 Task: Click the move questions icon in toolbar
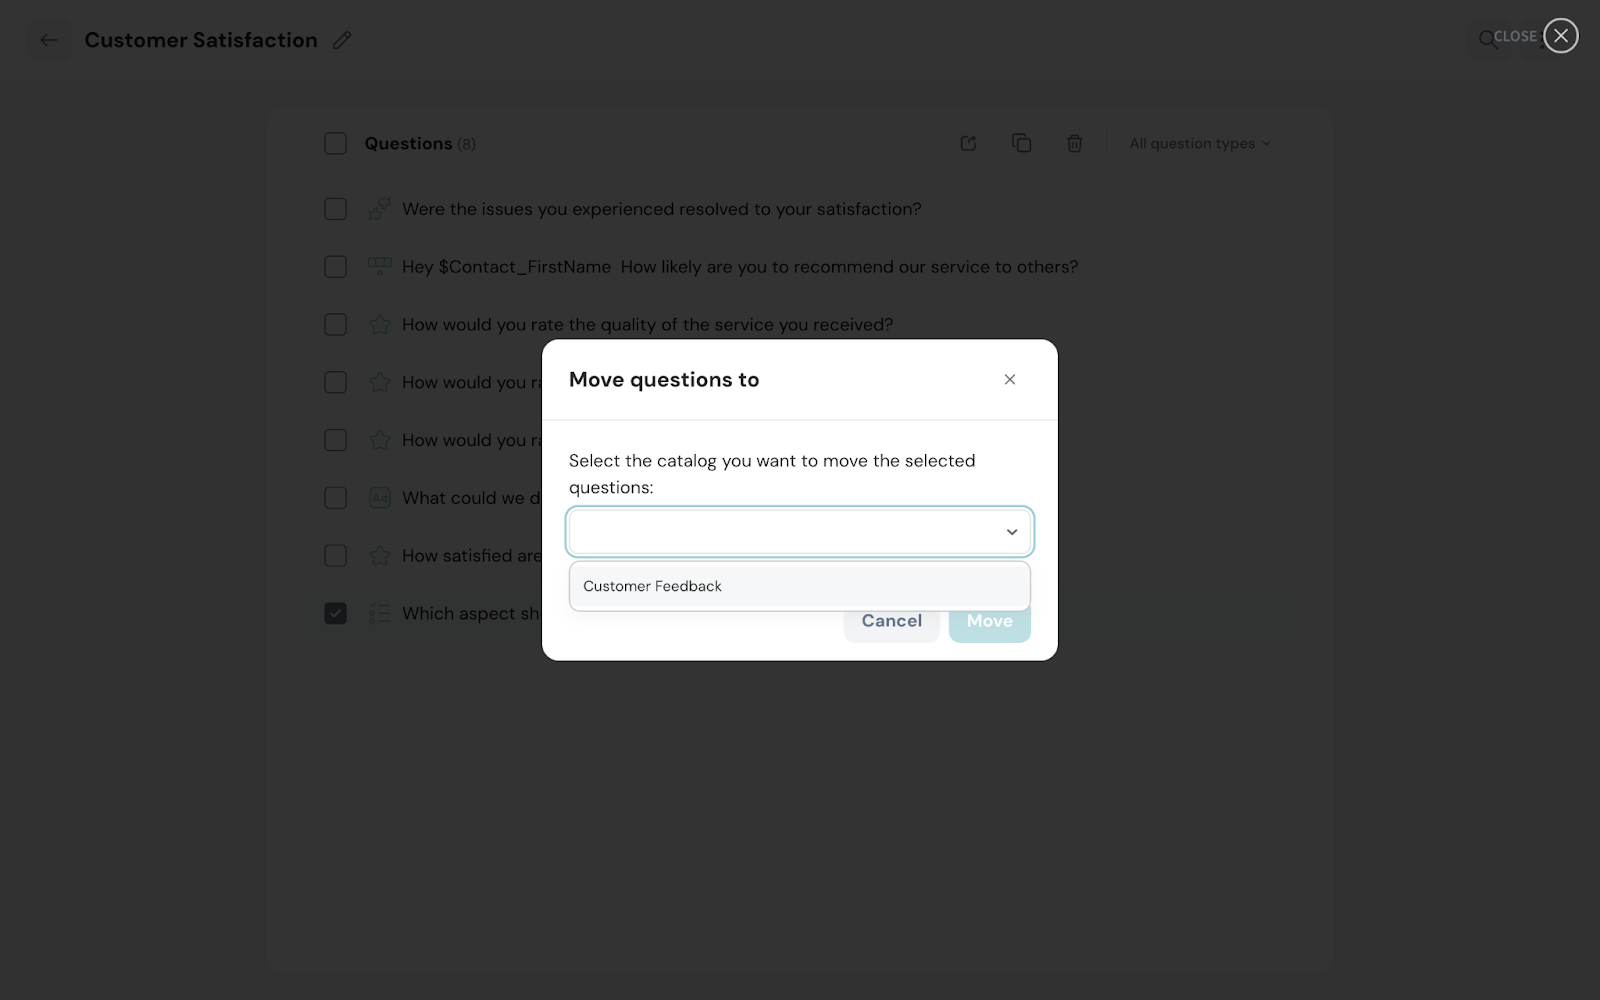(x=968, y=143)
